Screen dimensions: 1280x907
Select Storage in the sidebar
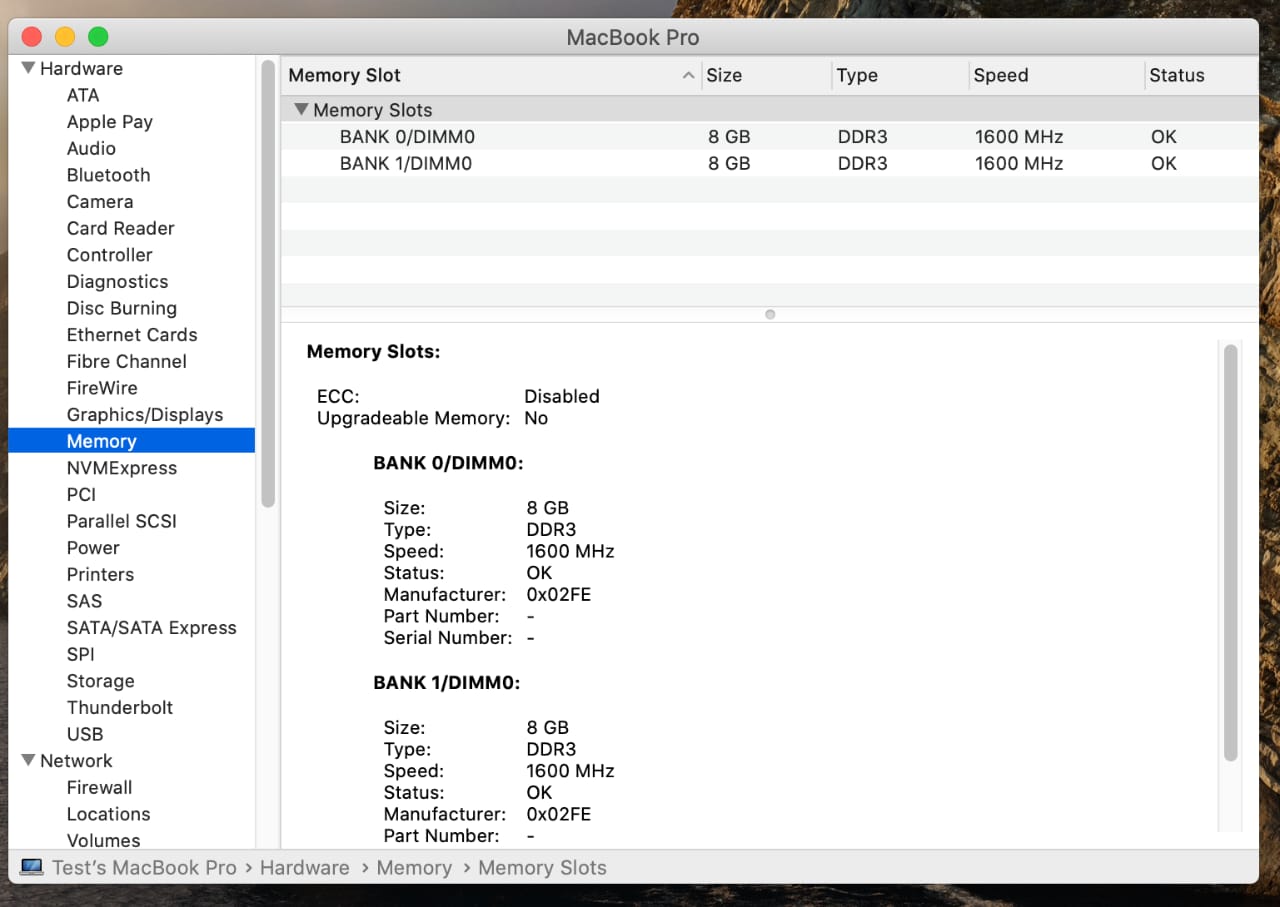click(x=100, y=681)
